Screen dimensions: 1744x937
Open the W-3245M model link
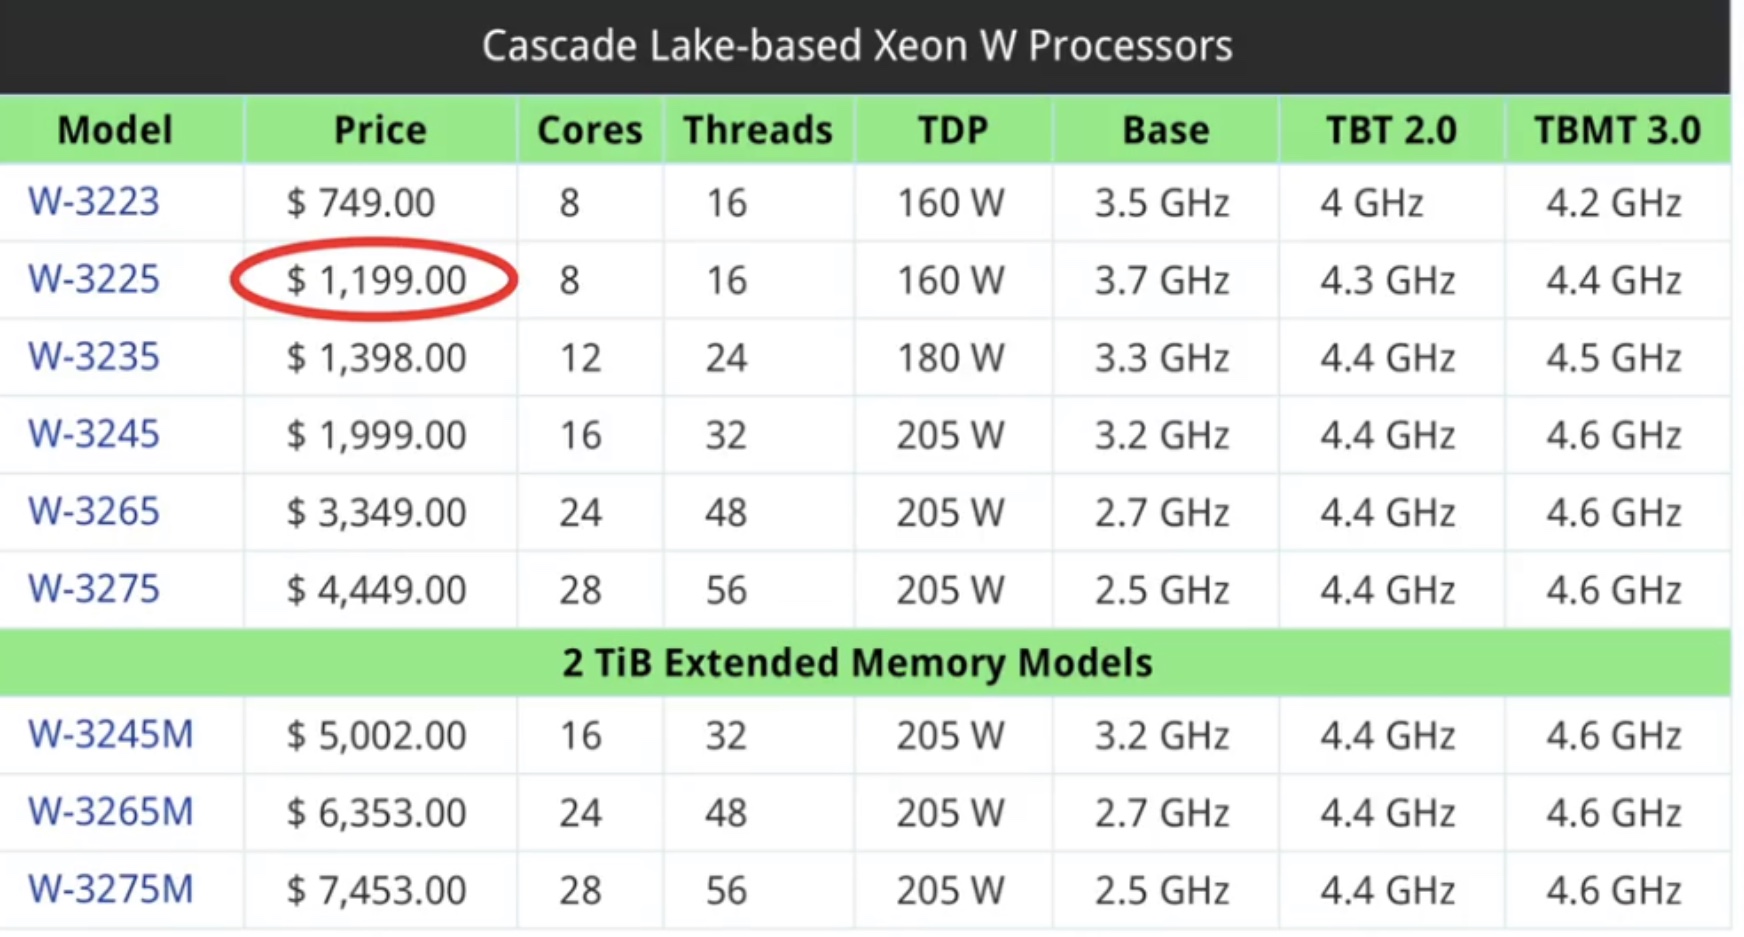110,735
